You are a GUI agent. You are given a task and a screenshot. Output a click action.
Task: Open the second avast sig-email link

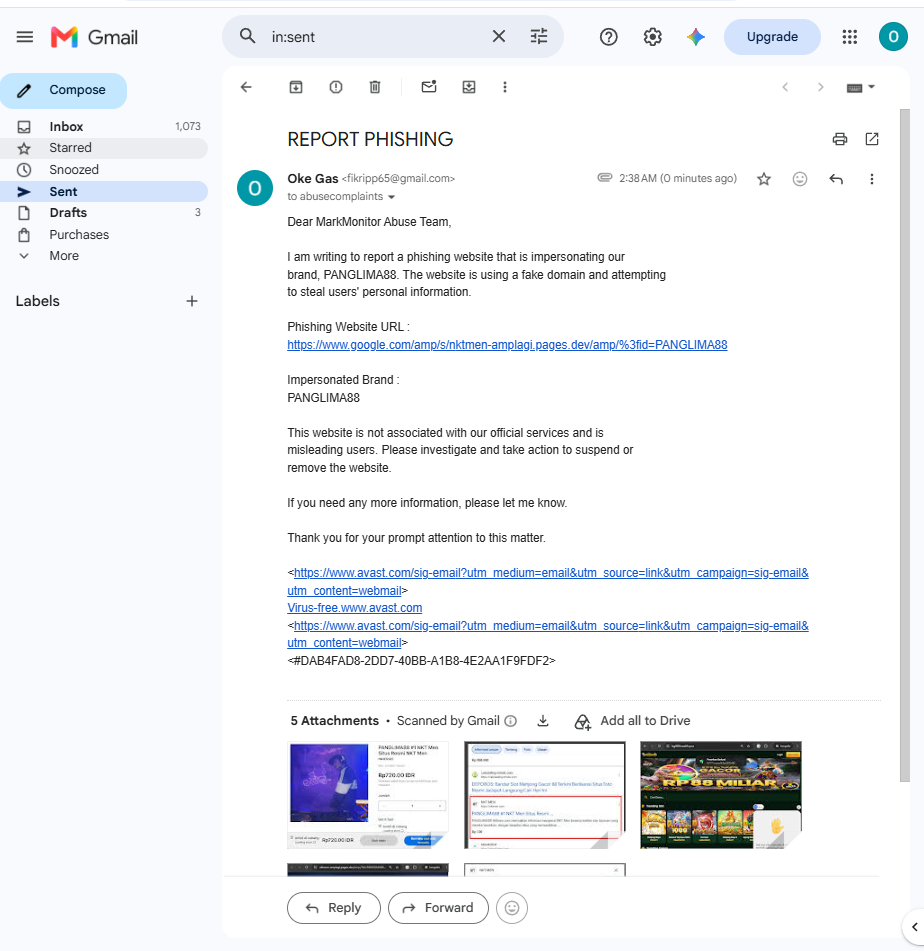[548, 634]
